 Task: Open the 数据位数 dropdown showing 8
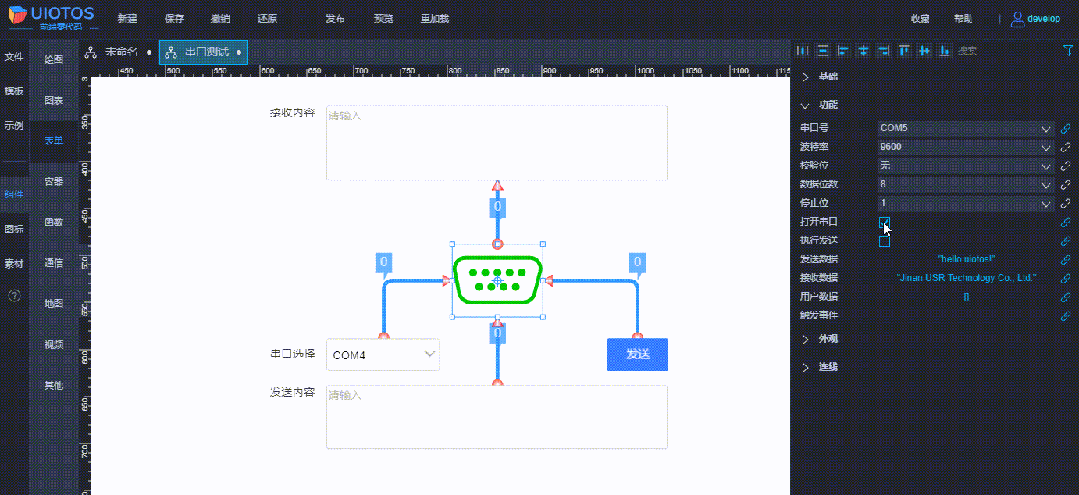pyautogui.click(x=966, y=185)
